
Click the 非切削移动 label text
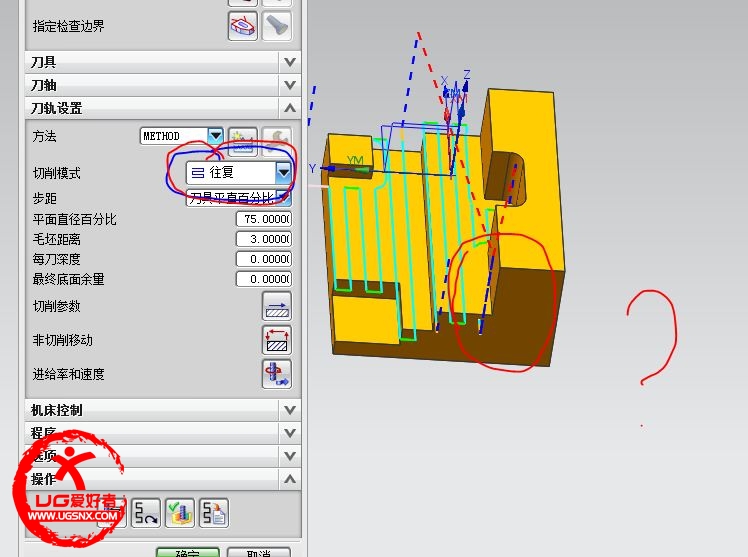coord(62,340)
